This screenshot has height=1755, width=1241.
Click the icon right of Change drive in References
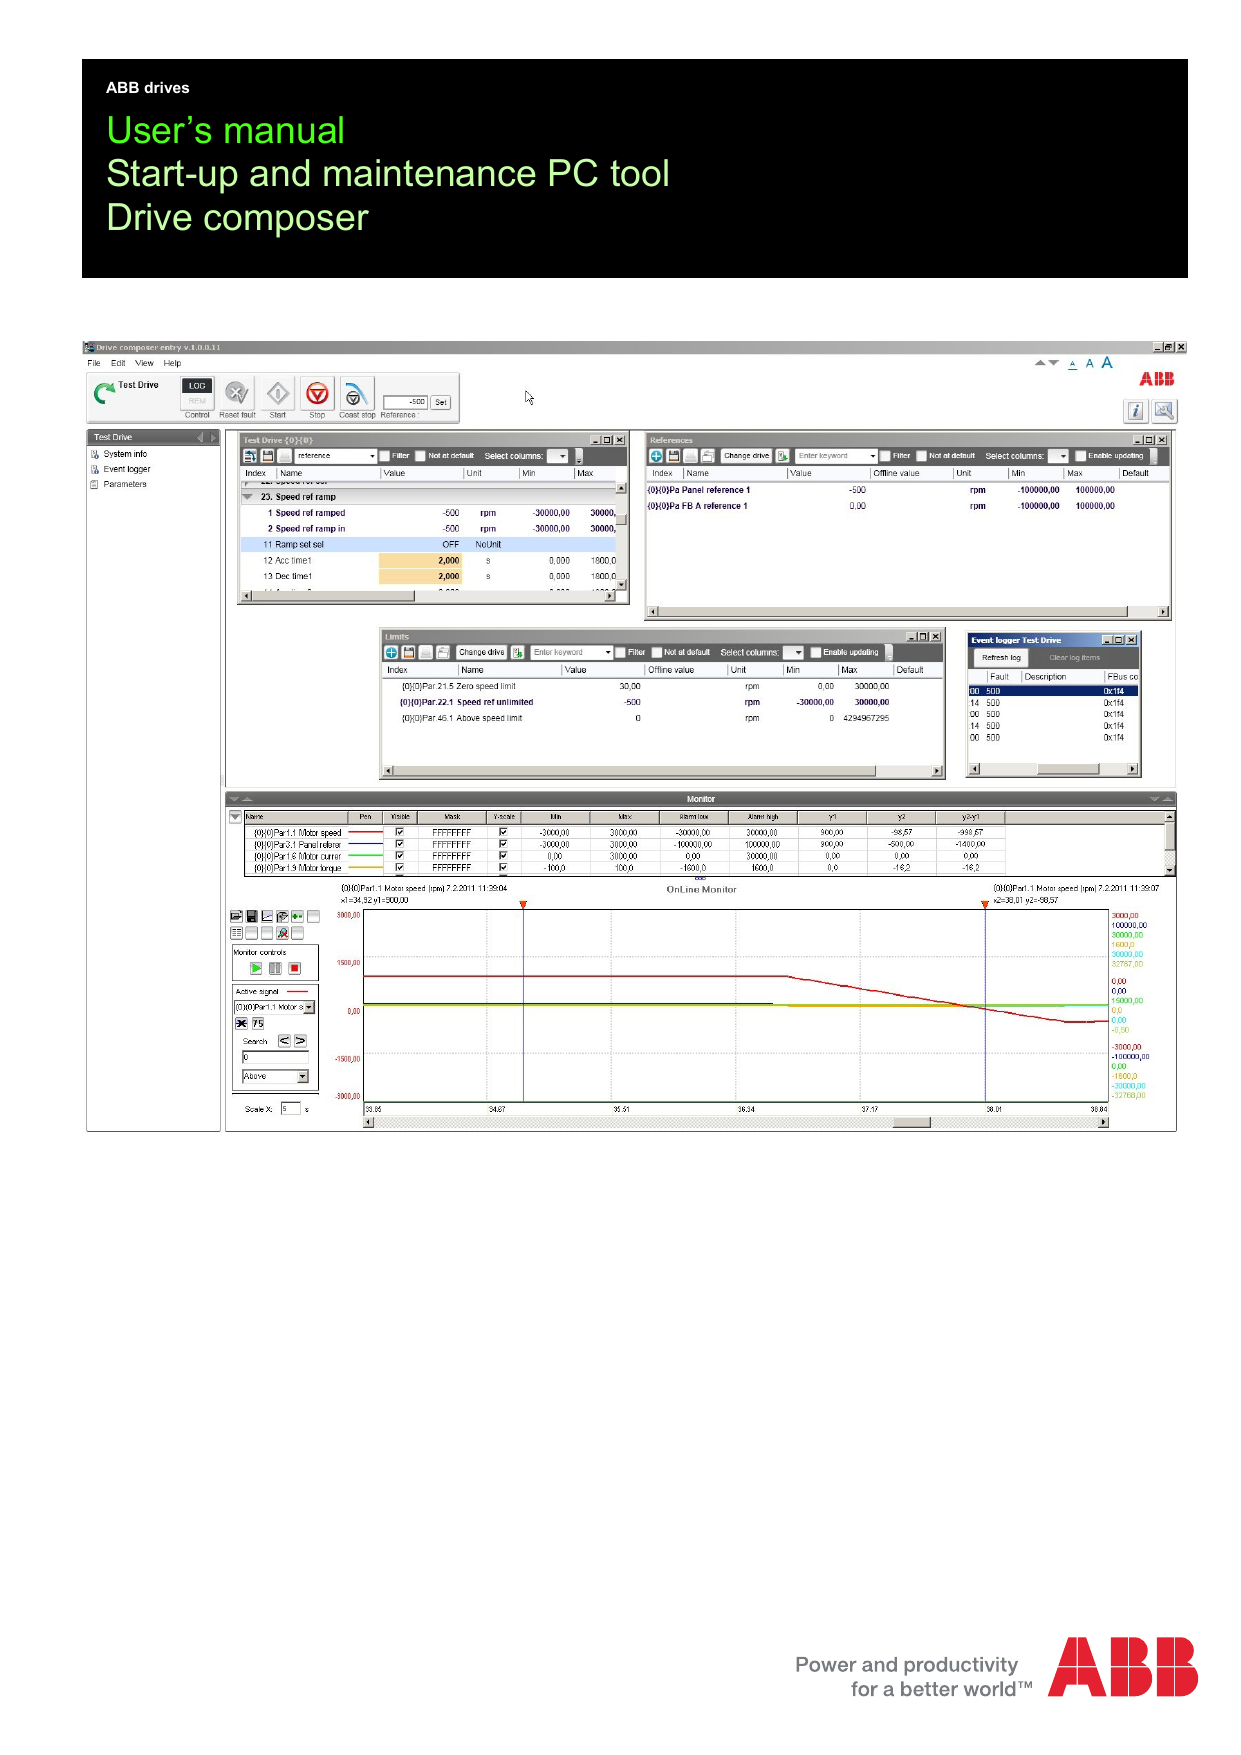coord(783,456)
